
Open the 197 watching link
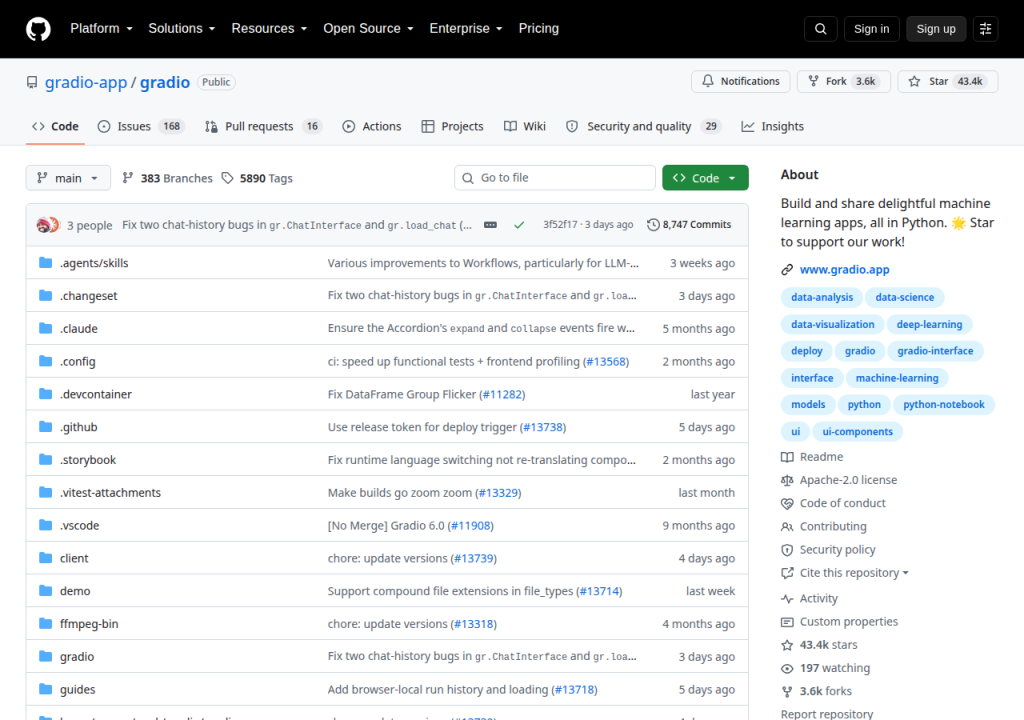click(826, 668)
